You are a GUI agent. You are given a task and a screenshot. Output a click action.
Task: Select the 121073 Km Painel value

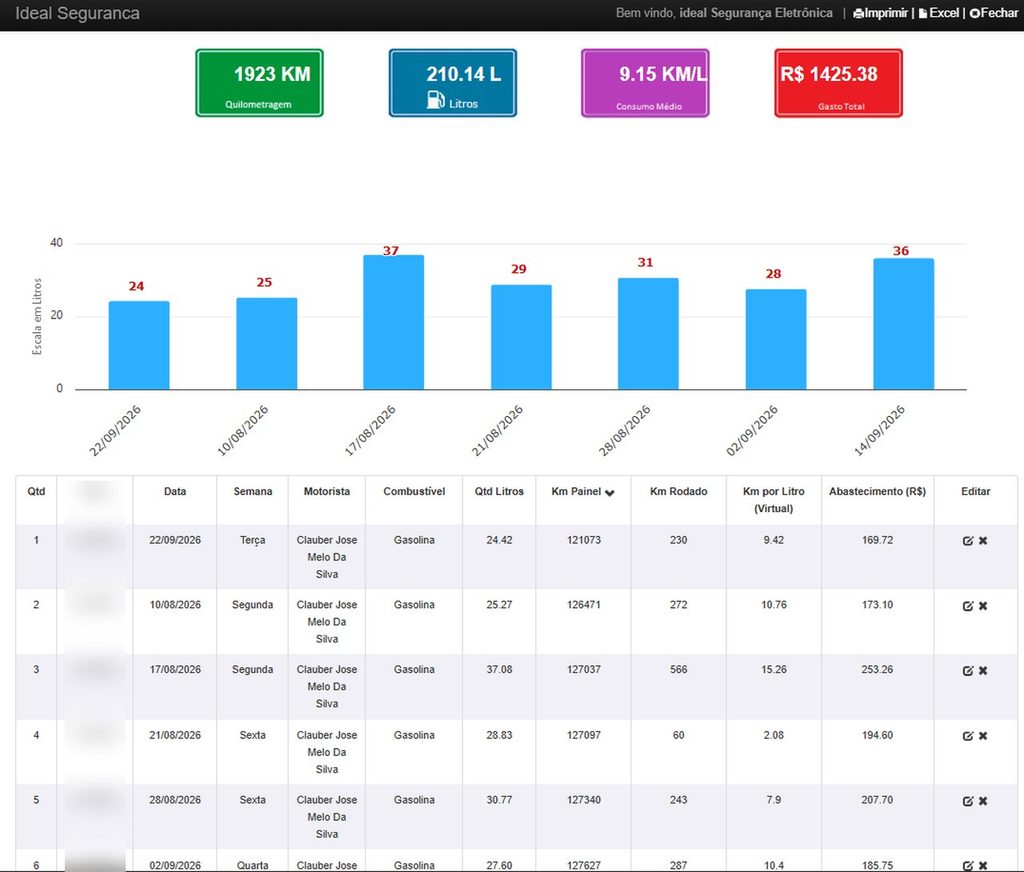point(584,540)
